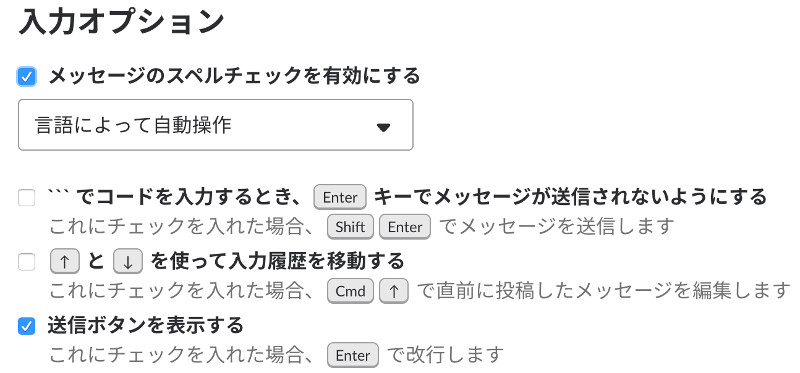Click the キーでメッセージが送信されないようにする label
This screenshot has width=800, height=373.
coord(570,196)
